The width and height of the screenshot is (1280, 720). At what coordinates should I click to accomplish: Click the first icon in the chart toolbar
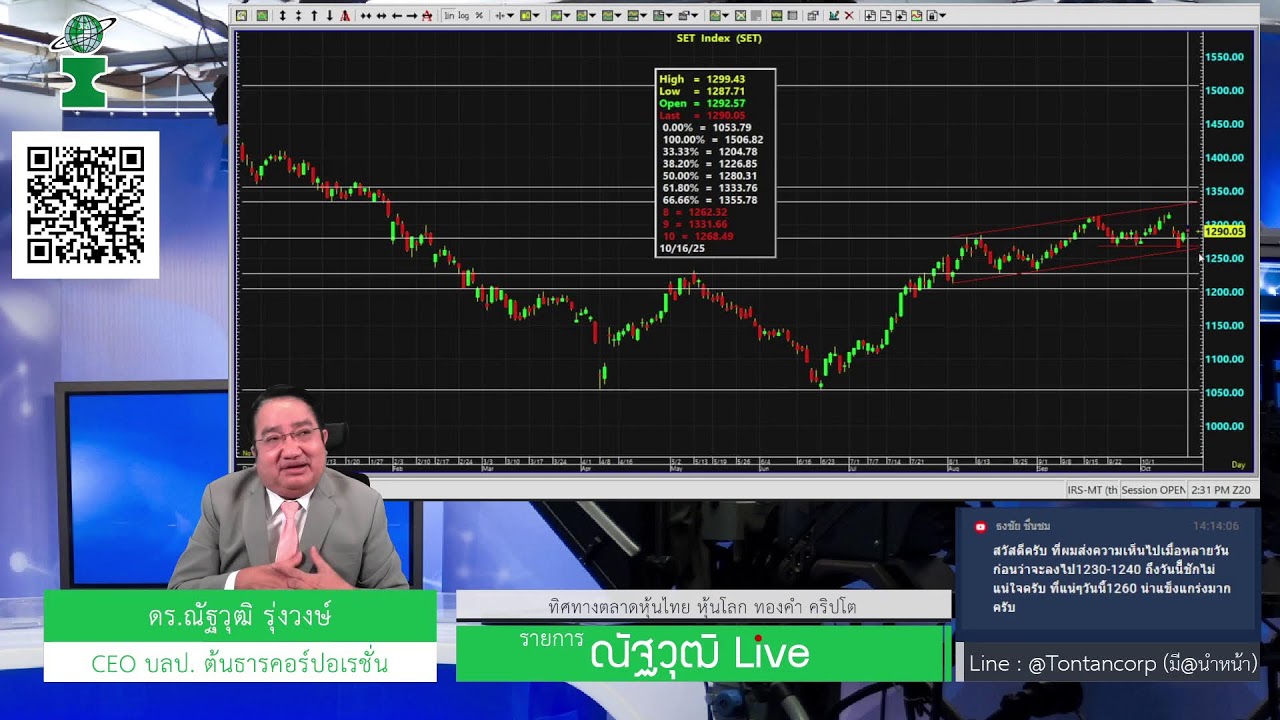point(241,16)
